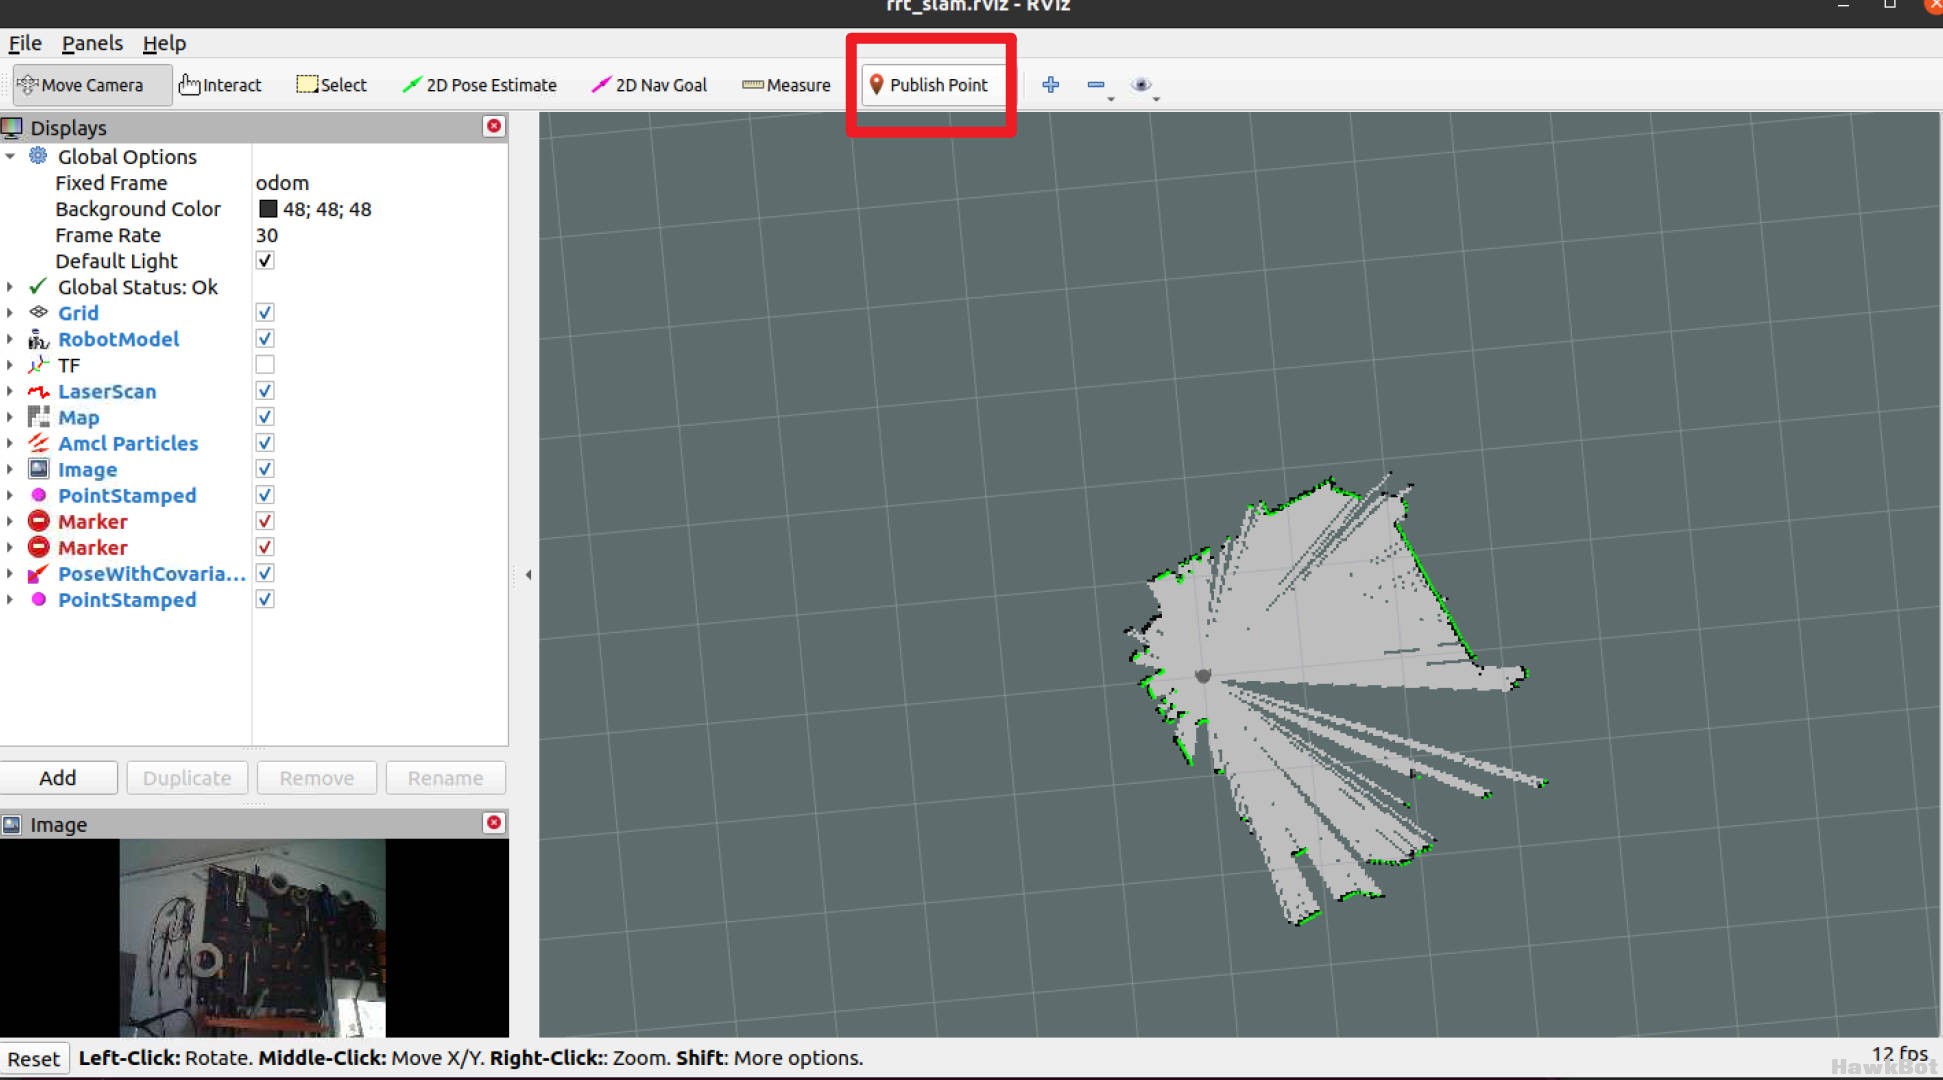The width and height of the screenshot is (1943, 1080).
Task: Enable the TF display checkbox
Action: [265, 365]
